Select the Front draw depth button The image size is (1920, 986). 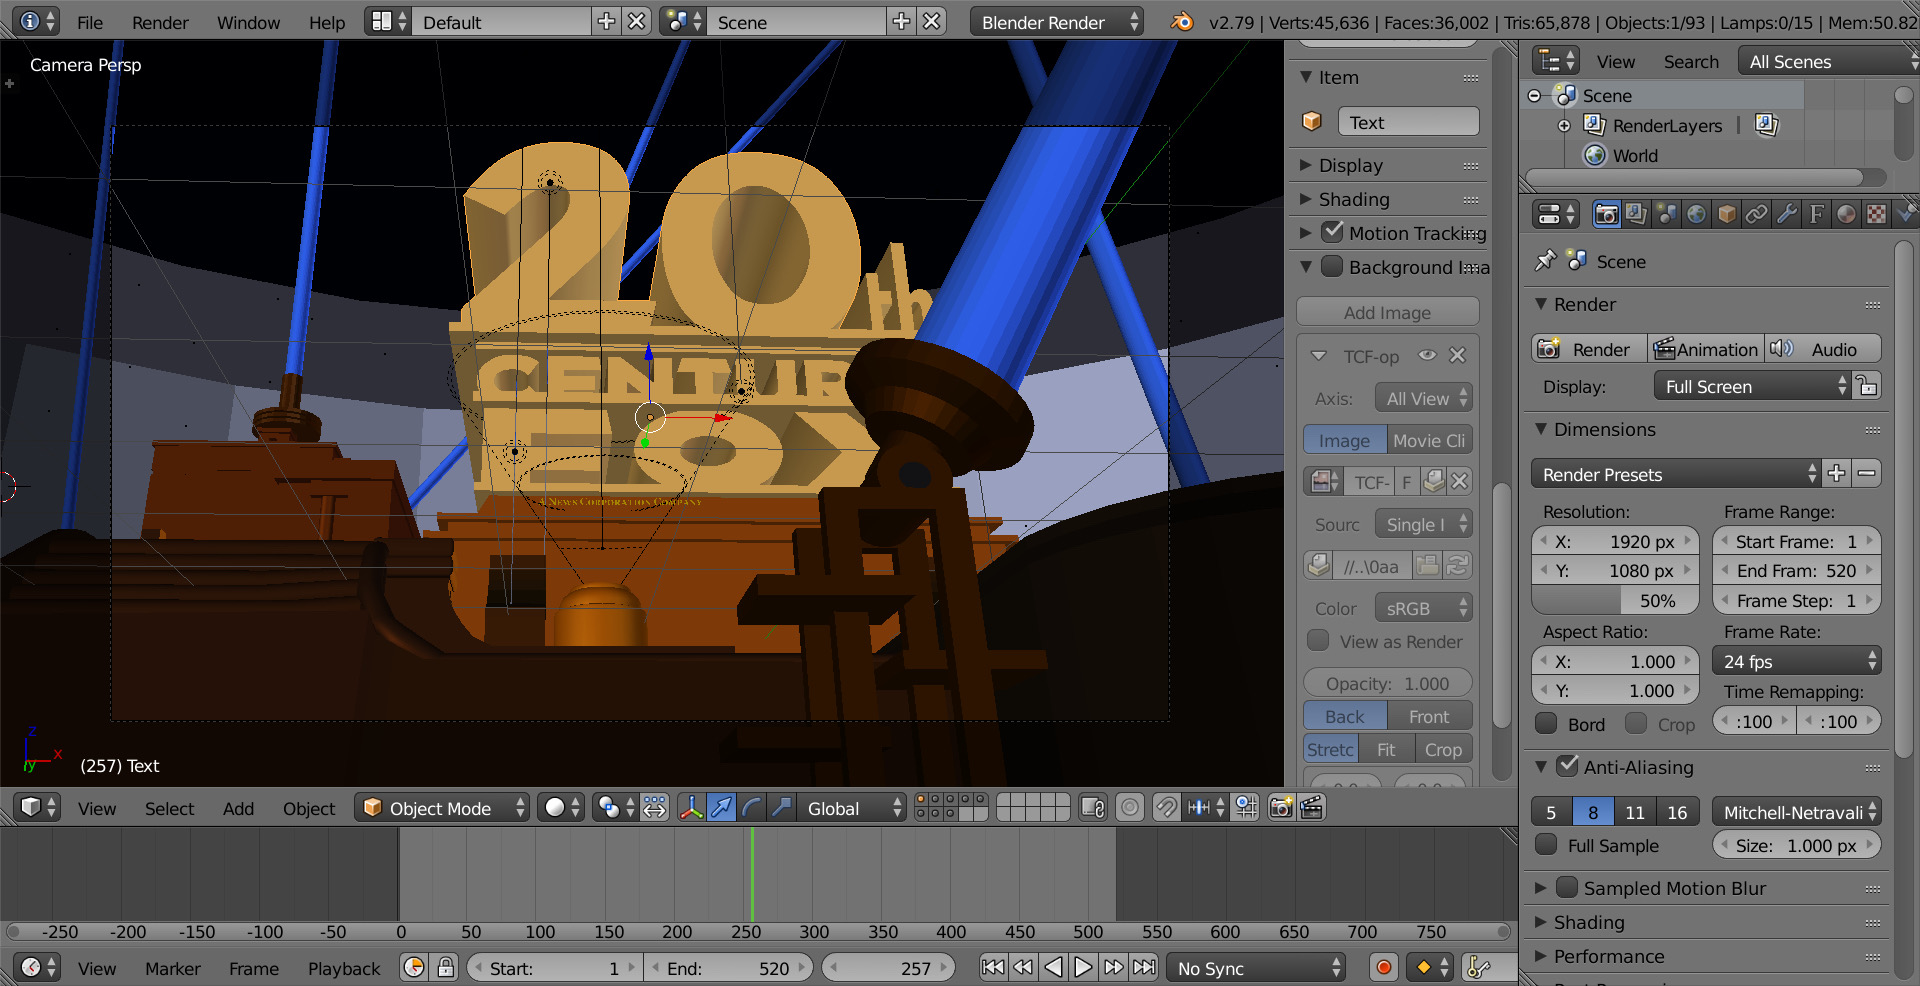tap(1429, 716)
